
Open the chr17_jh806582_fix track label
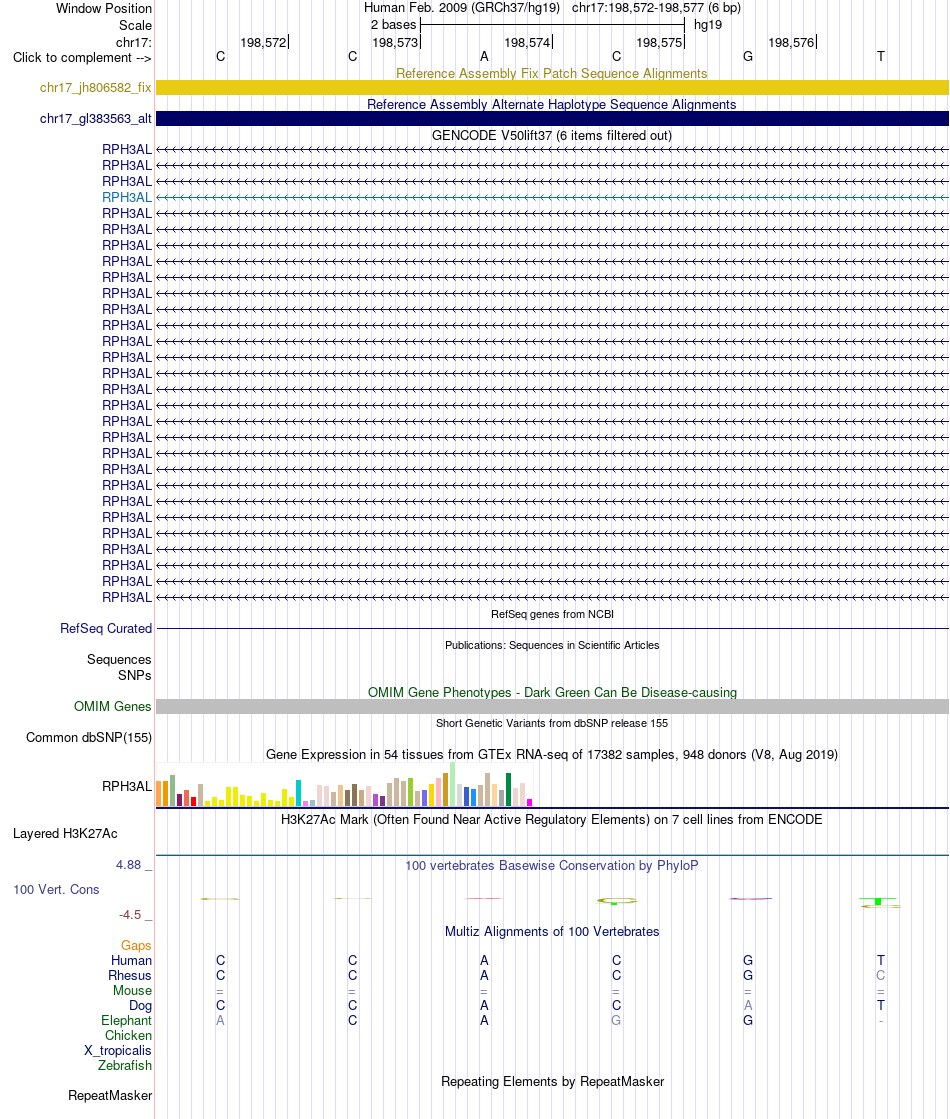click(96, 87)
